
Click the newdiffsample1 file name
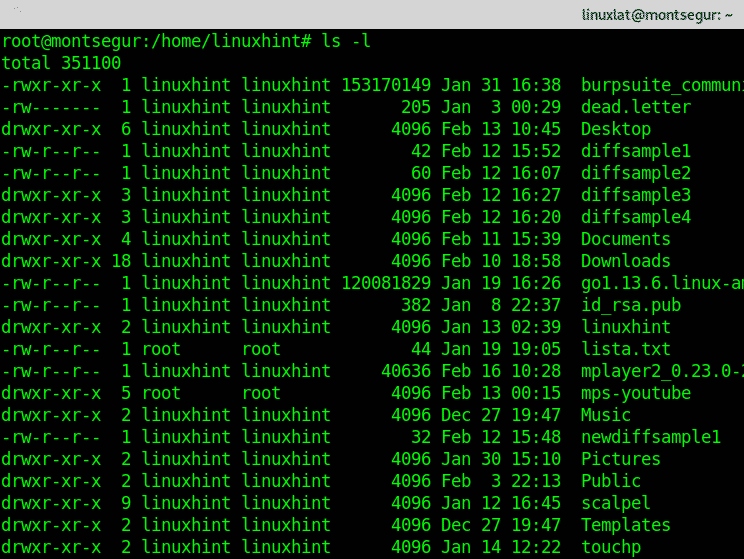coord(651,437)
